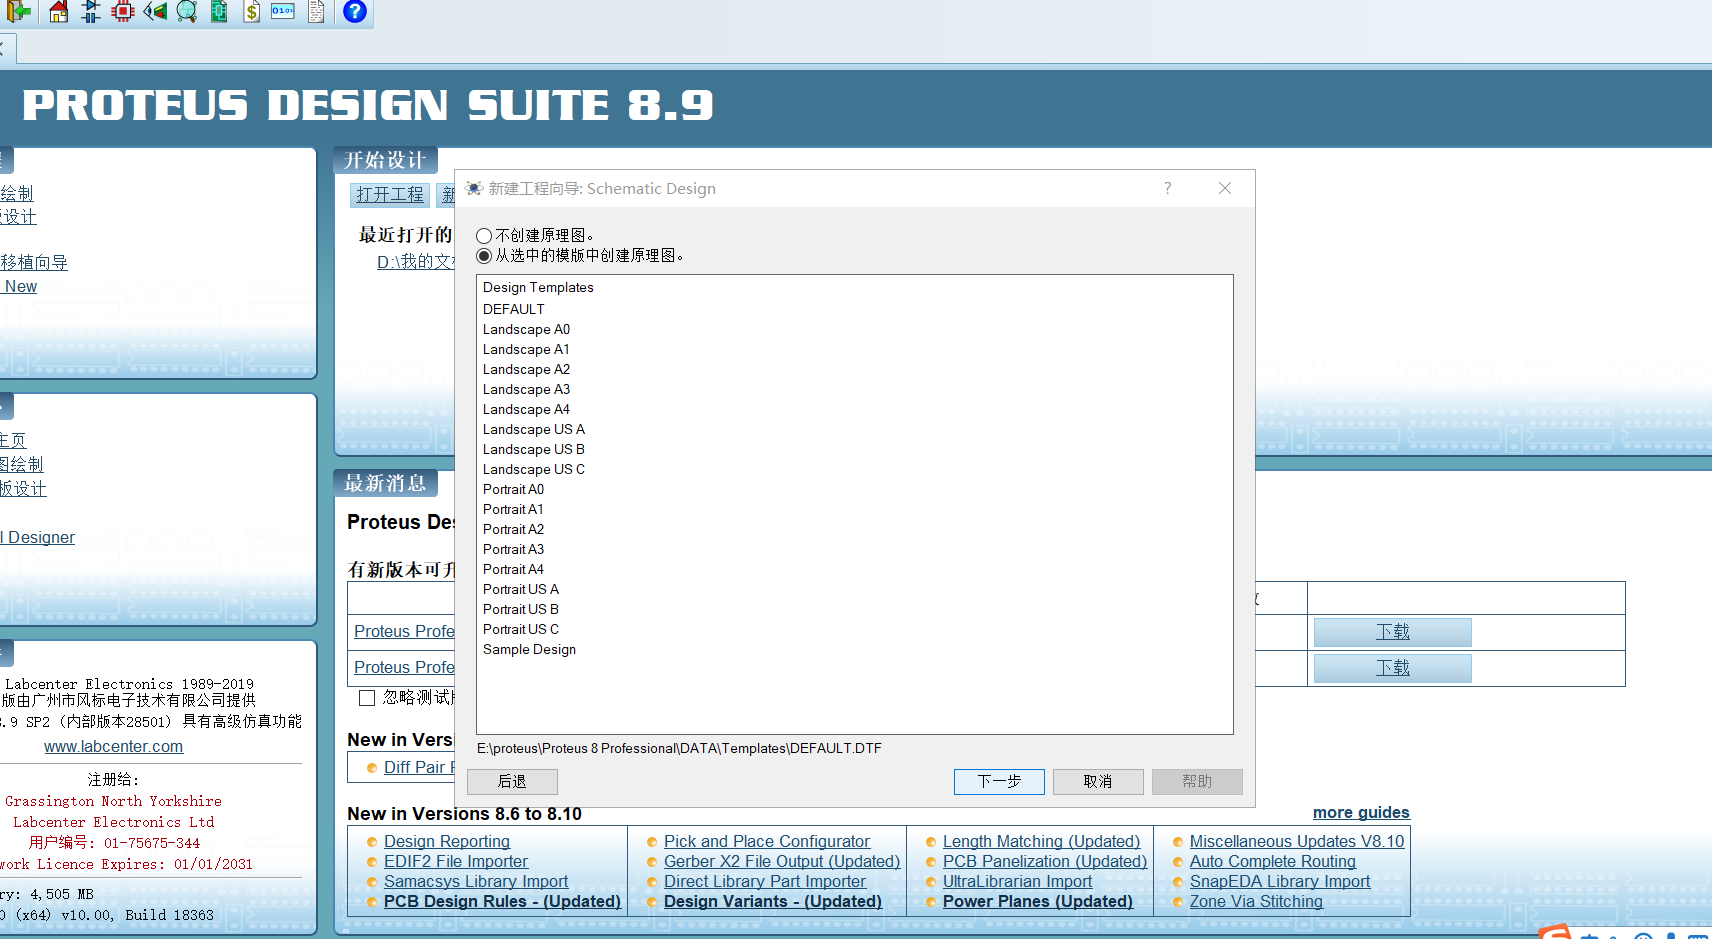
Task: Select the Landscape A3 template
Action: tap(526, 389)
